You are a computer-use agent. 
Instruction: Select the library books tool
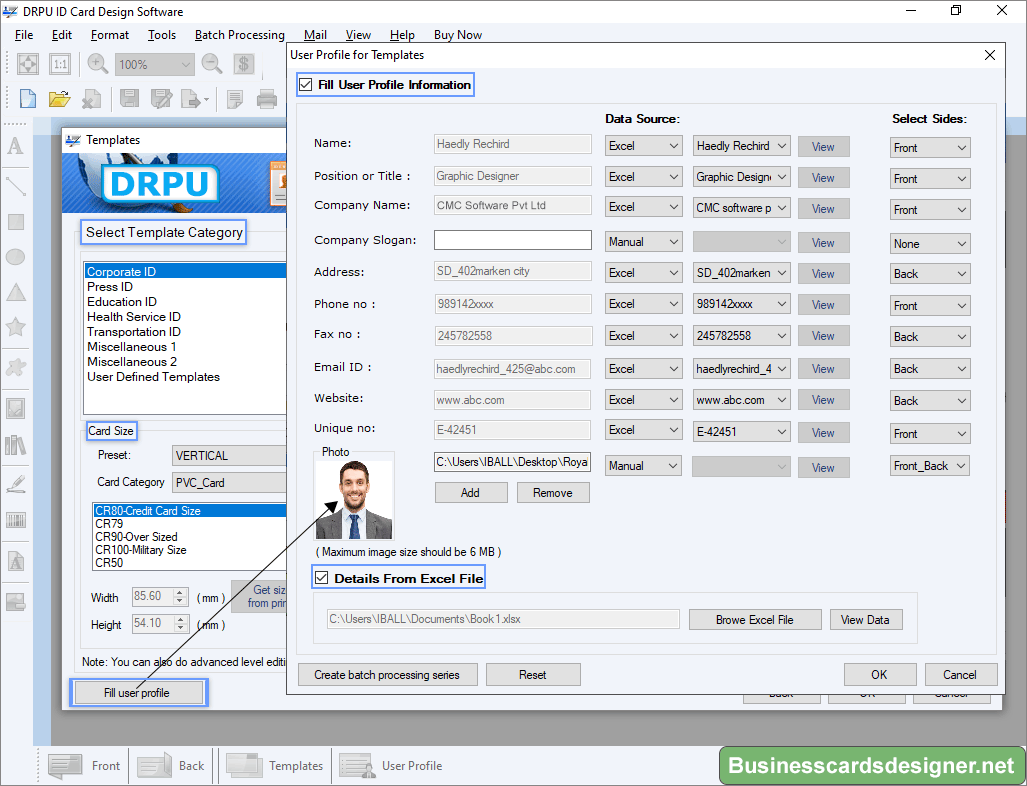[16, 445]
